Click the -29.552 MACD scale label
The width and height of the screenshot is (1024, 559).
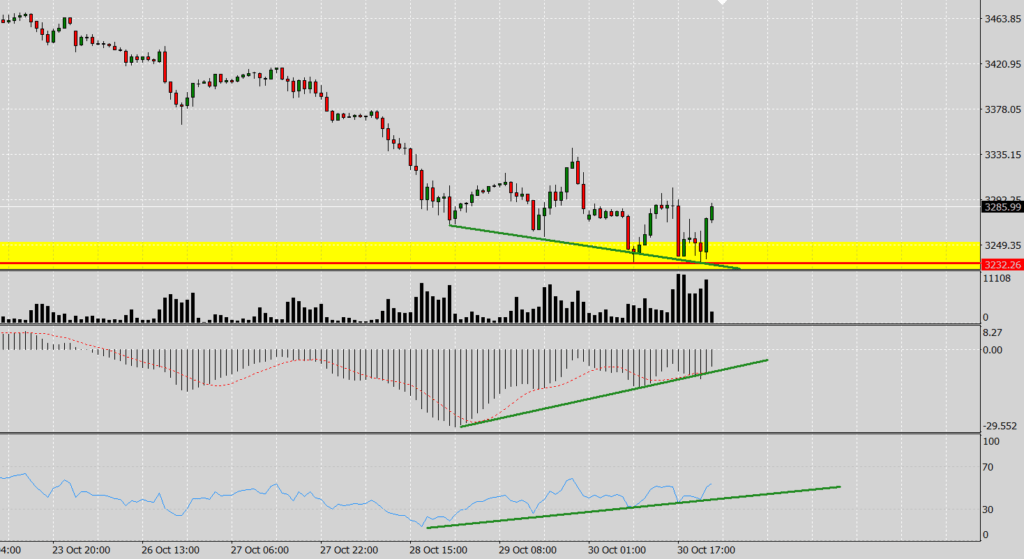coord(1000,424)
